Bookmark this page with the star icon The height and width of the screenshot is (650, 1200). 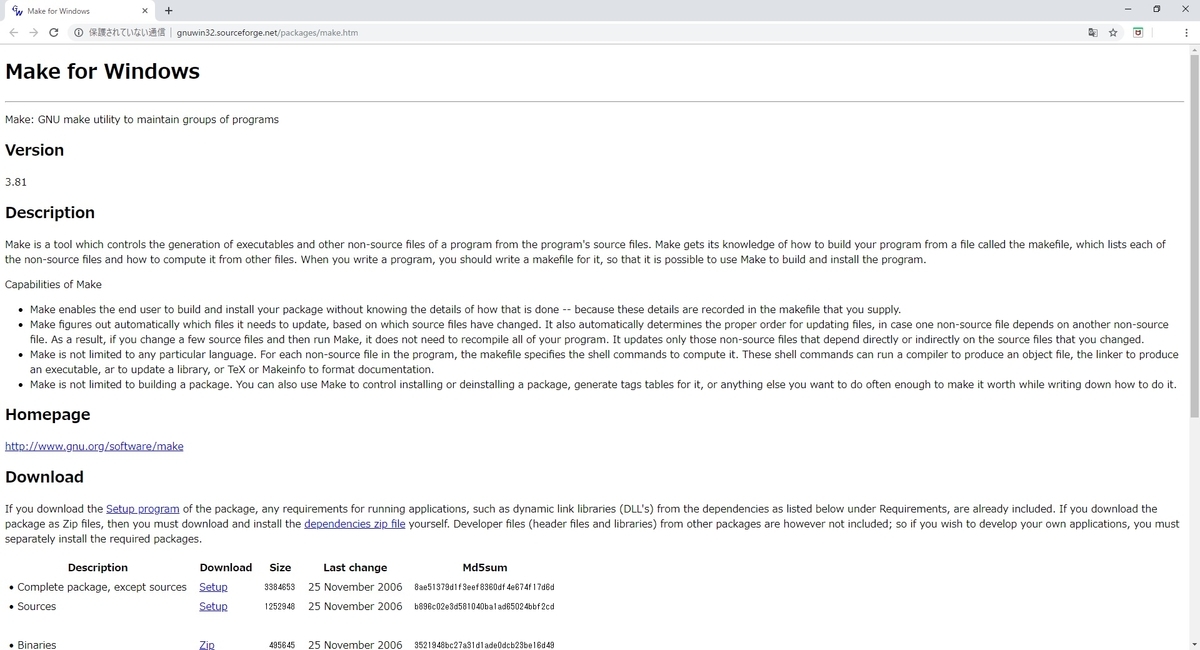(1113, 32)
